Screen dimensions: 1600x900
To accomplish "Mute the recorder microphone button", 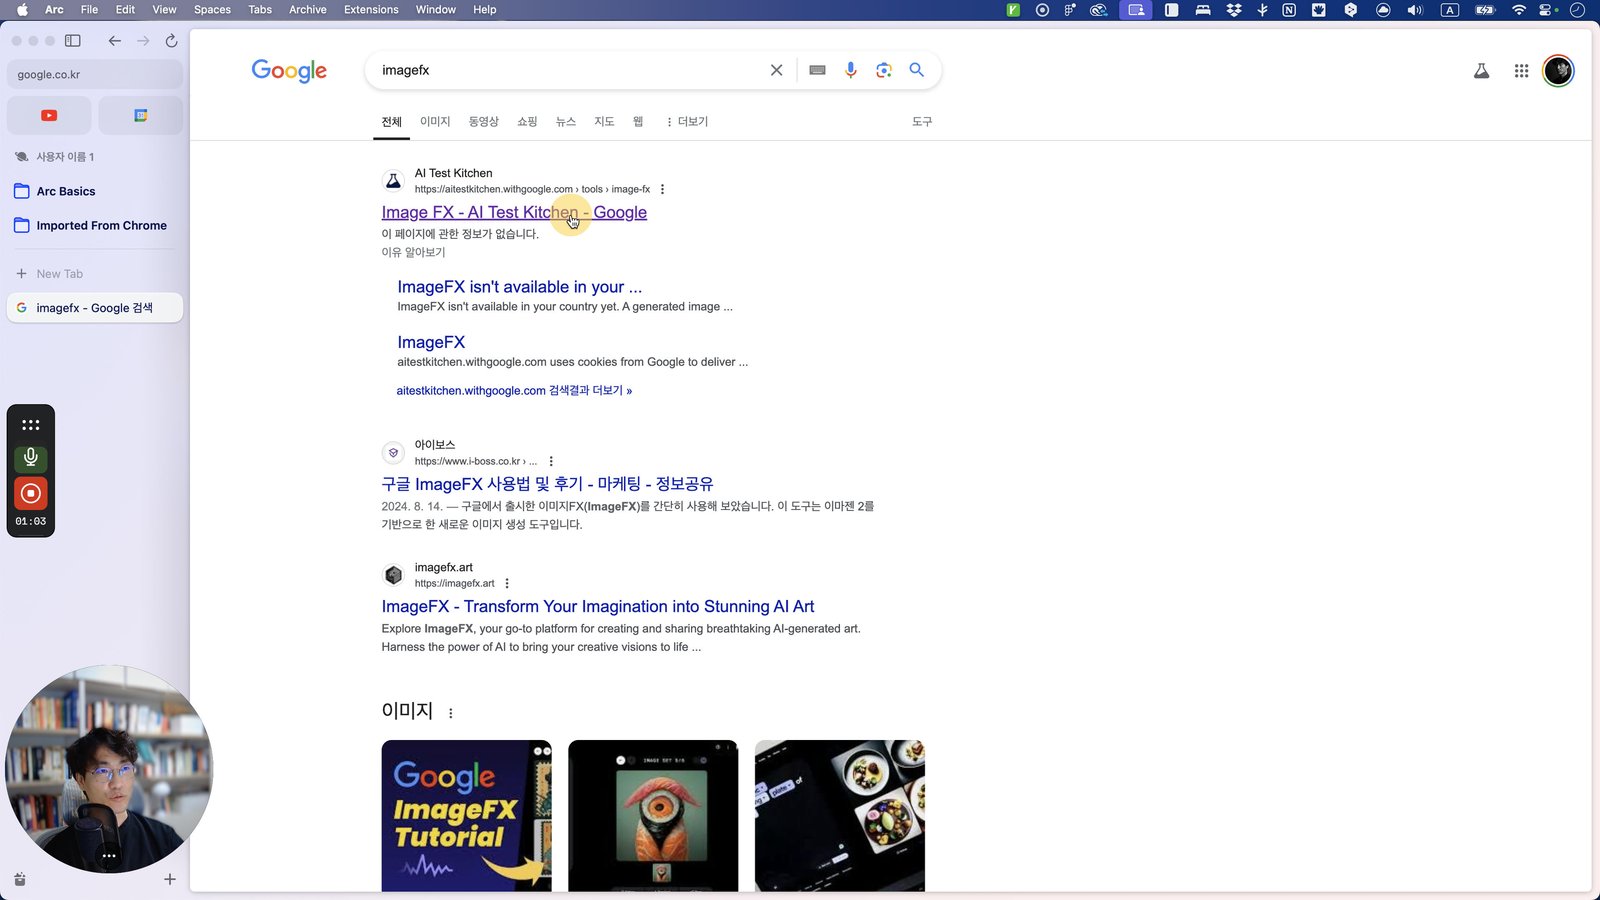I will click(x=31, y=458).
